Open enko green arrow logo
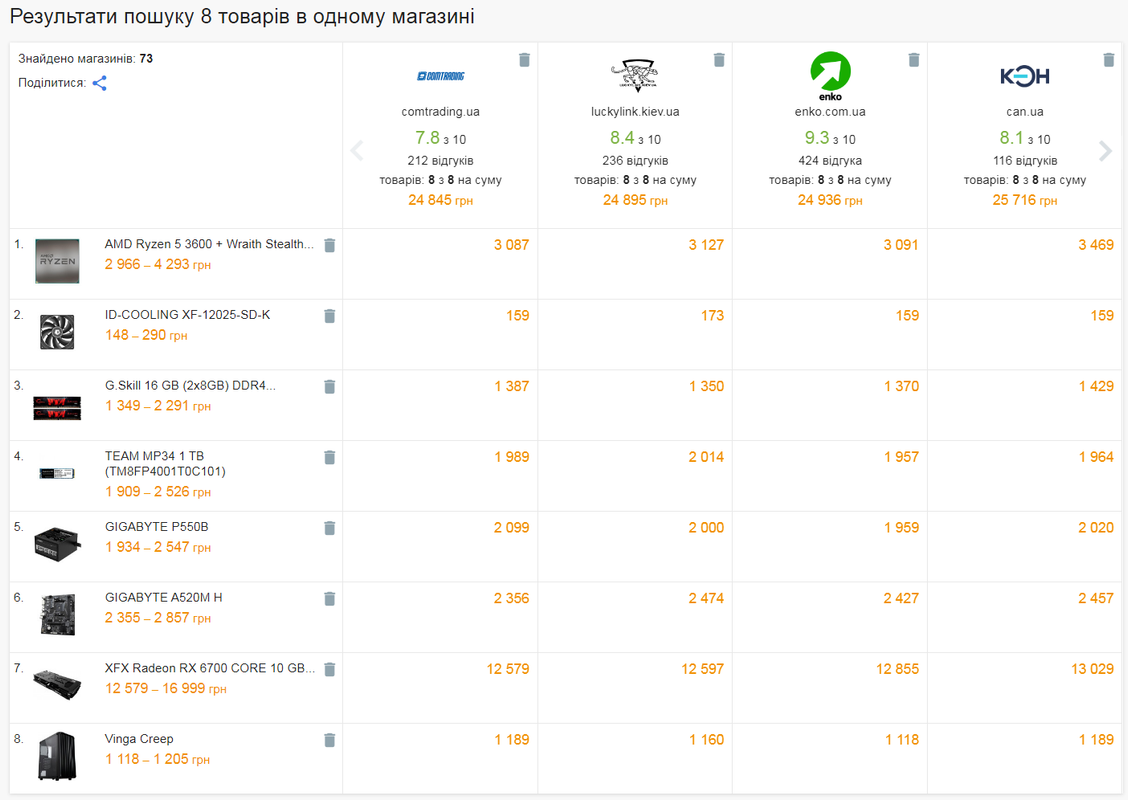Viewport: 1128px width, 800px height. coord(830,76)
